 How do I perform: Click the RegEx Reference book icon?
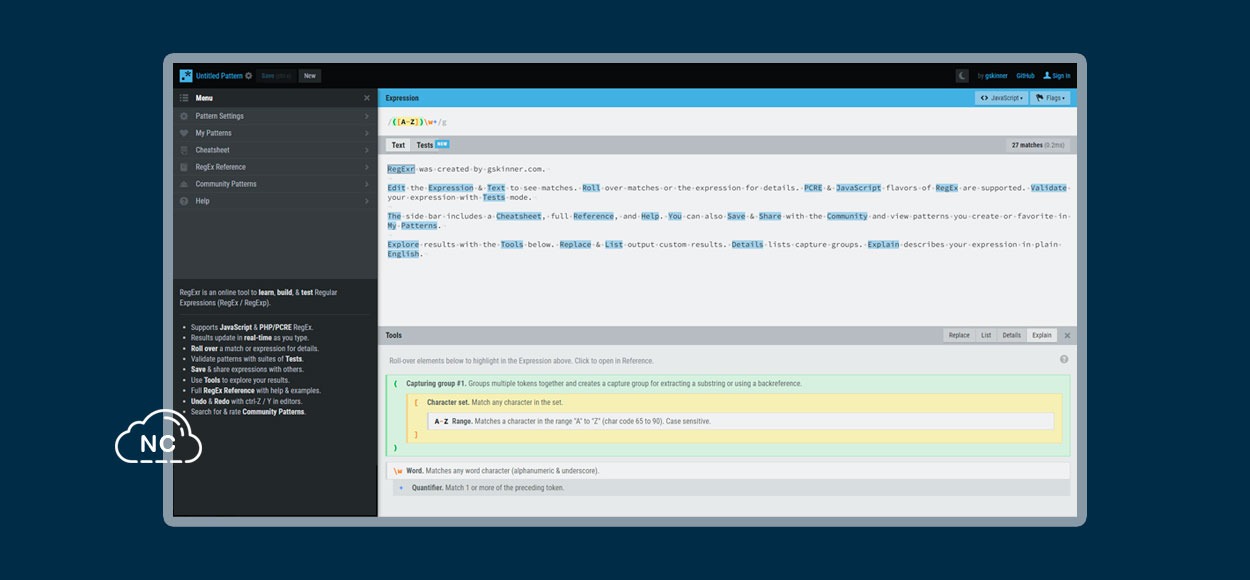pyautogui.click(x=184, y=167)
